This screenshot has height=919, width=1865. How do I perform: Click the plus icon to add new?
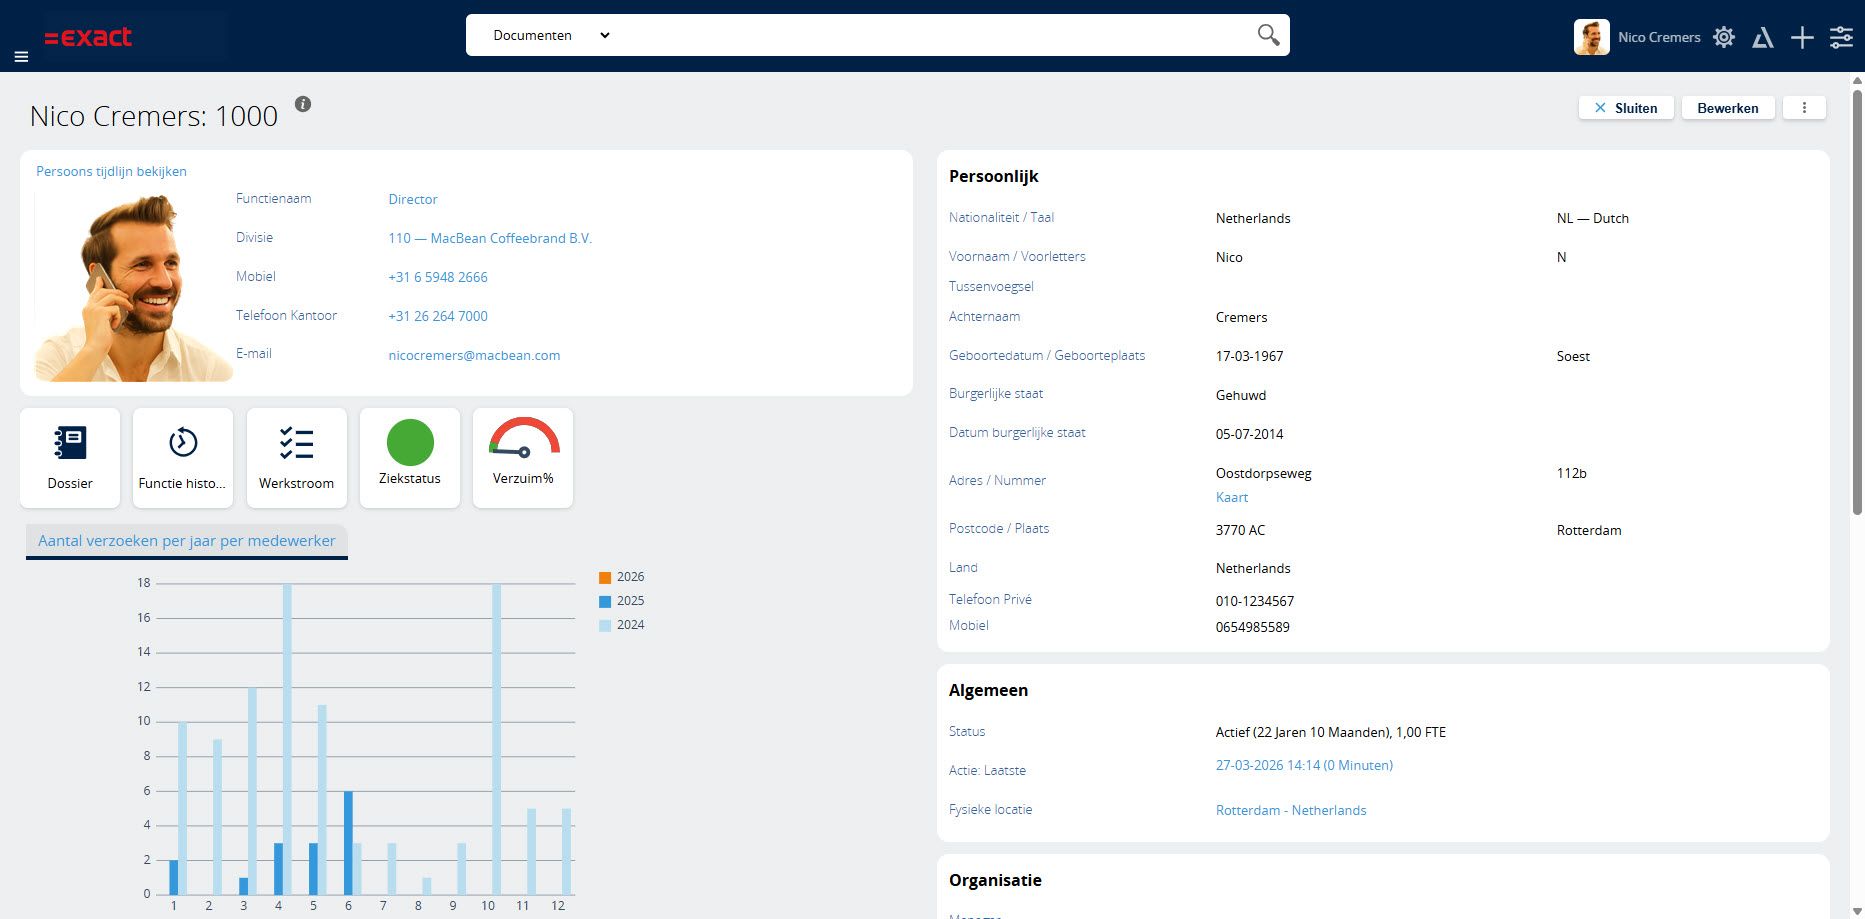coord(1802,38)
